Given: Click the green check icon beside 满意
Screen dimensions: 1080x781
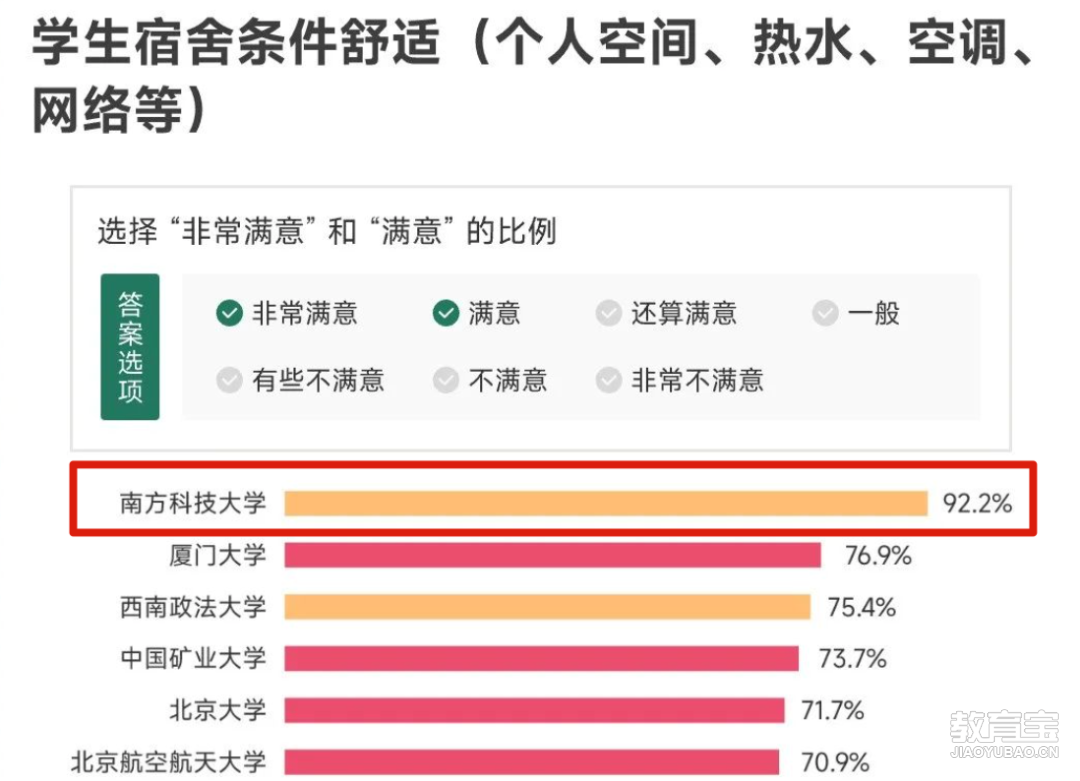Looking at the screenshot, I should click(446, 313).
